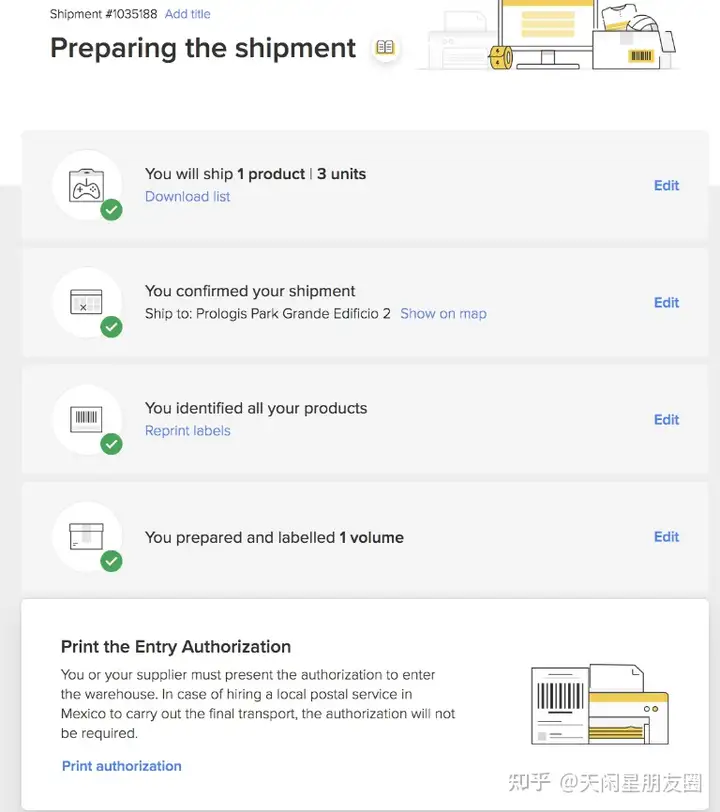Edit the confirmed shipment step
Screen dimensions: 720x812
666,302
